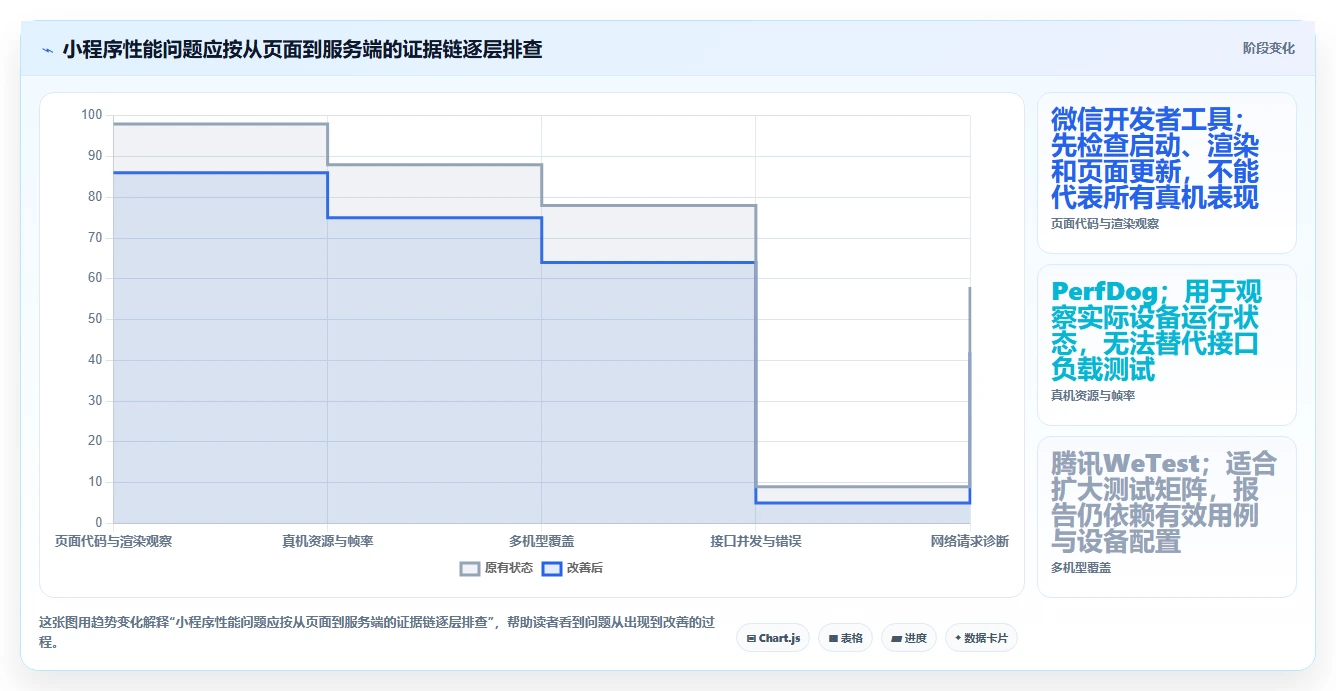Open the 腾讯WeTest card
The height and width of the screenshot is (691, 1336).
1167,517
